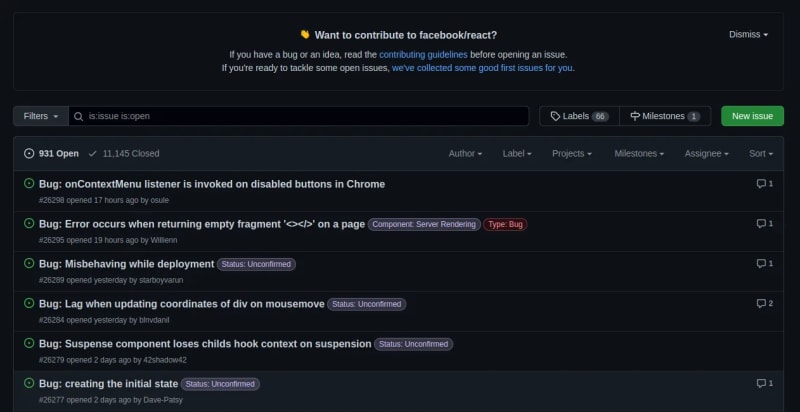
Task: Focus the is:issue is:open search field
Action: pyautogui.click(x=299, y=116)
